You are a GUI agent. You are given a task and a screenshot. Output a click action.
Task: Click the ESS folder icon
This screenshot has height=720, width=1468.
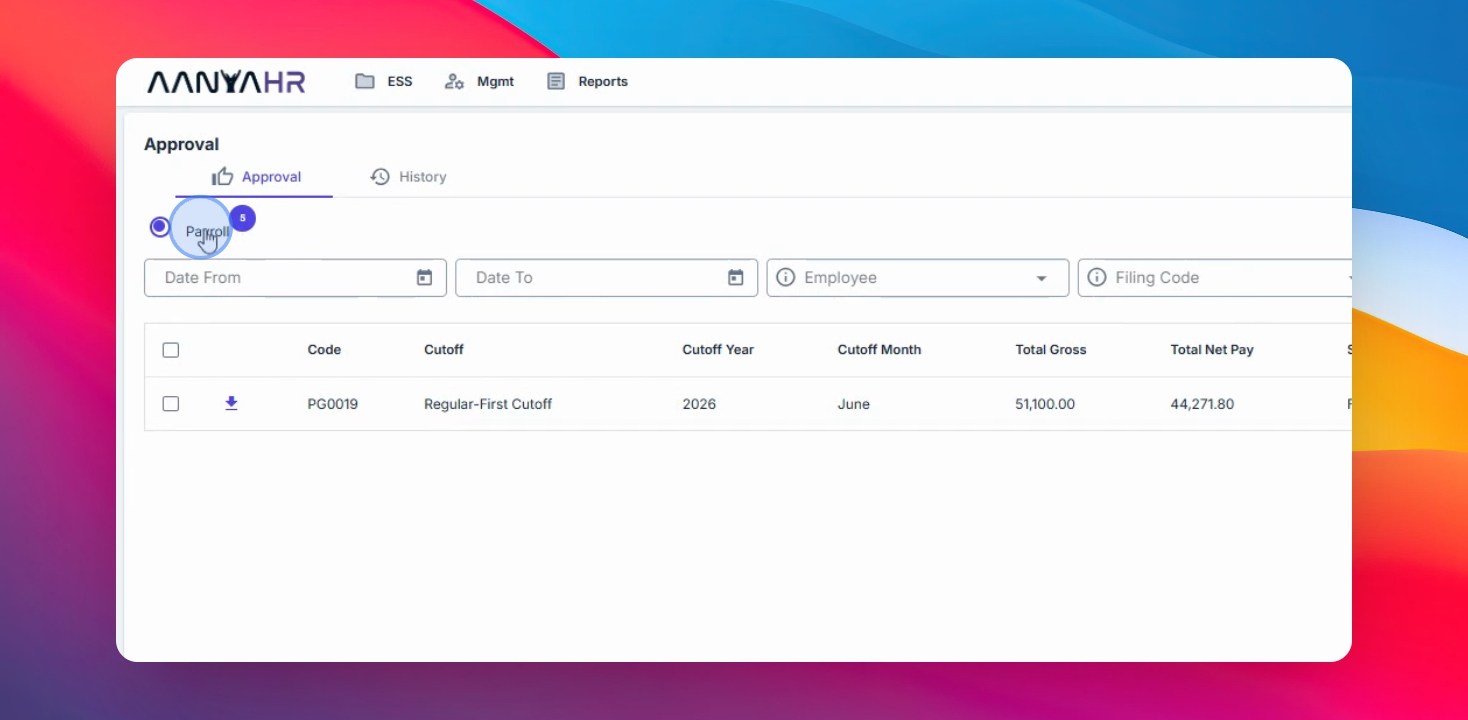tap(365, 81)
